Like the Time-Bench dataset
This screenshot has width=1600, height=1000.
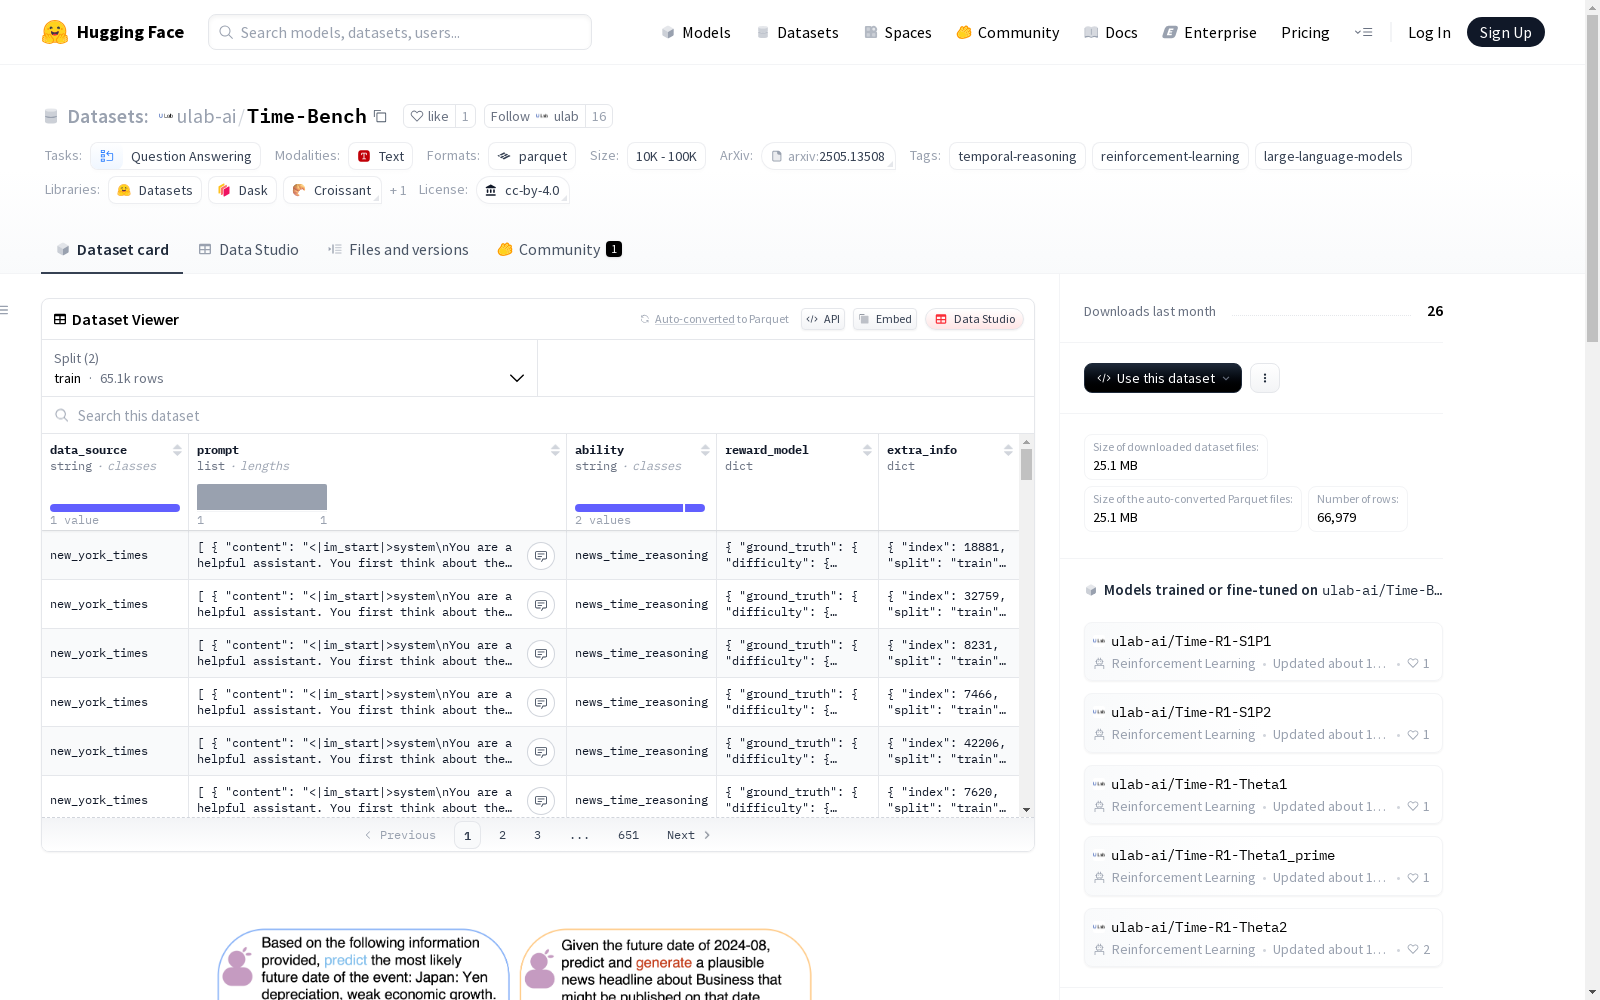pyautogui.click(x=429, y=116)
